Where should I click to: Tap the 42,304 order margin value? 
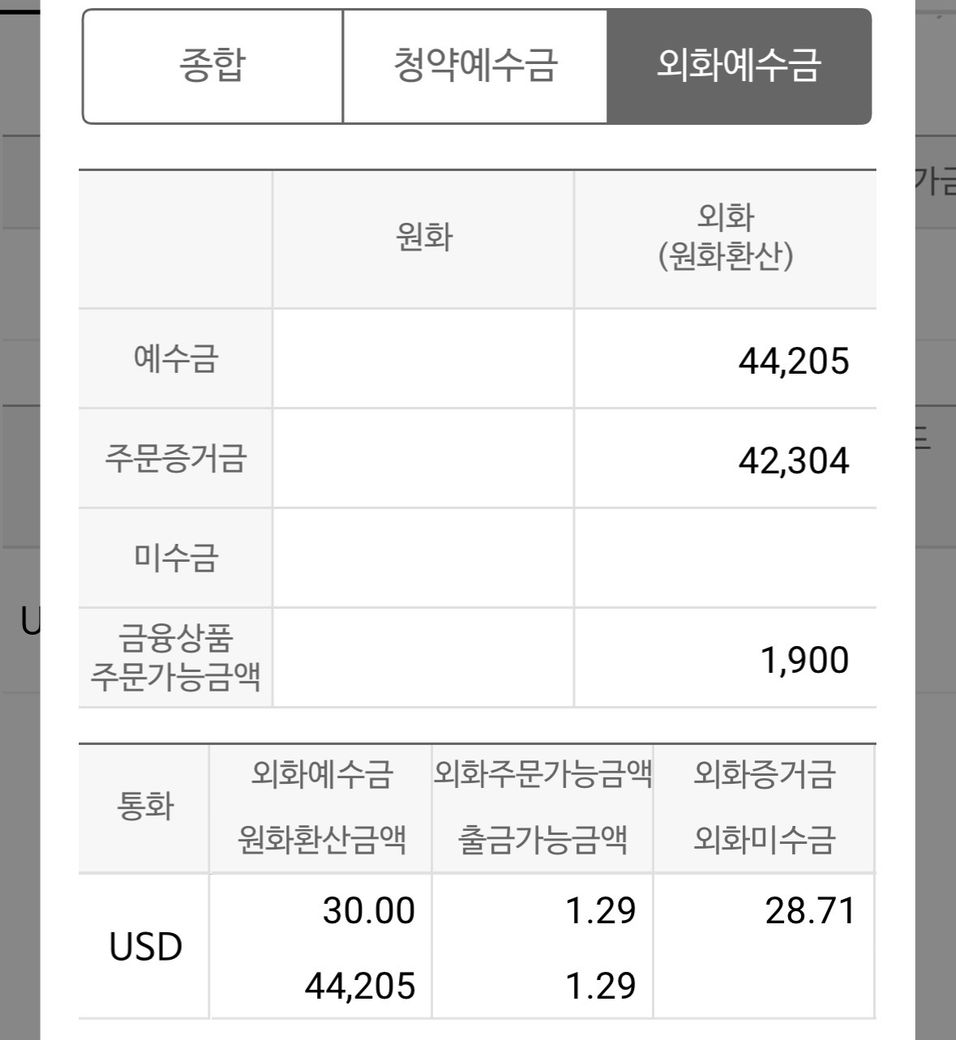point(793,461)
